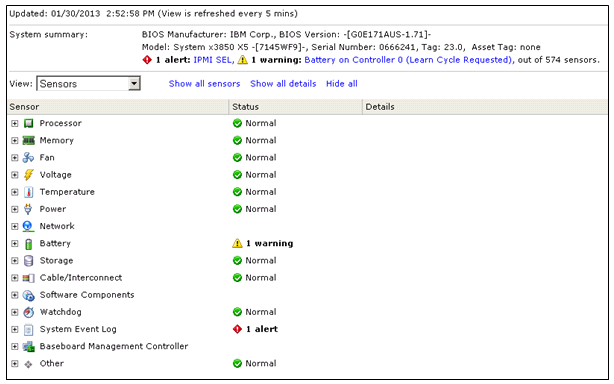614x384 pixels.
Task: Click the Watchdog icon
Action: point(29,312)
